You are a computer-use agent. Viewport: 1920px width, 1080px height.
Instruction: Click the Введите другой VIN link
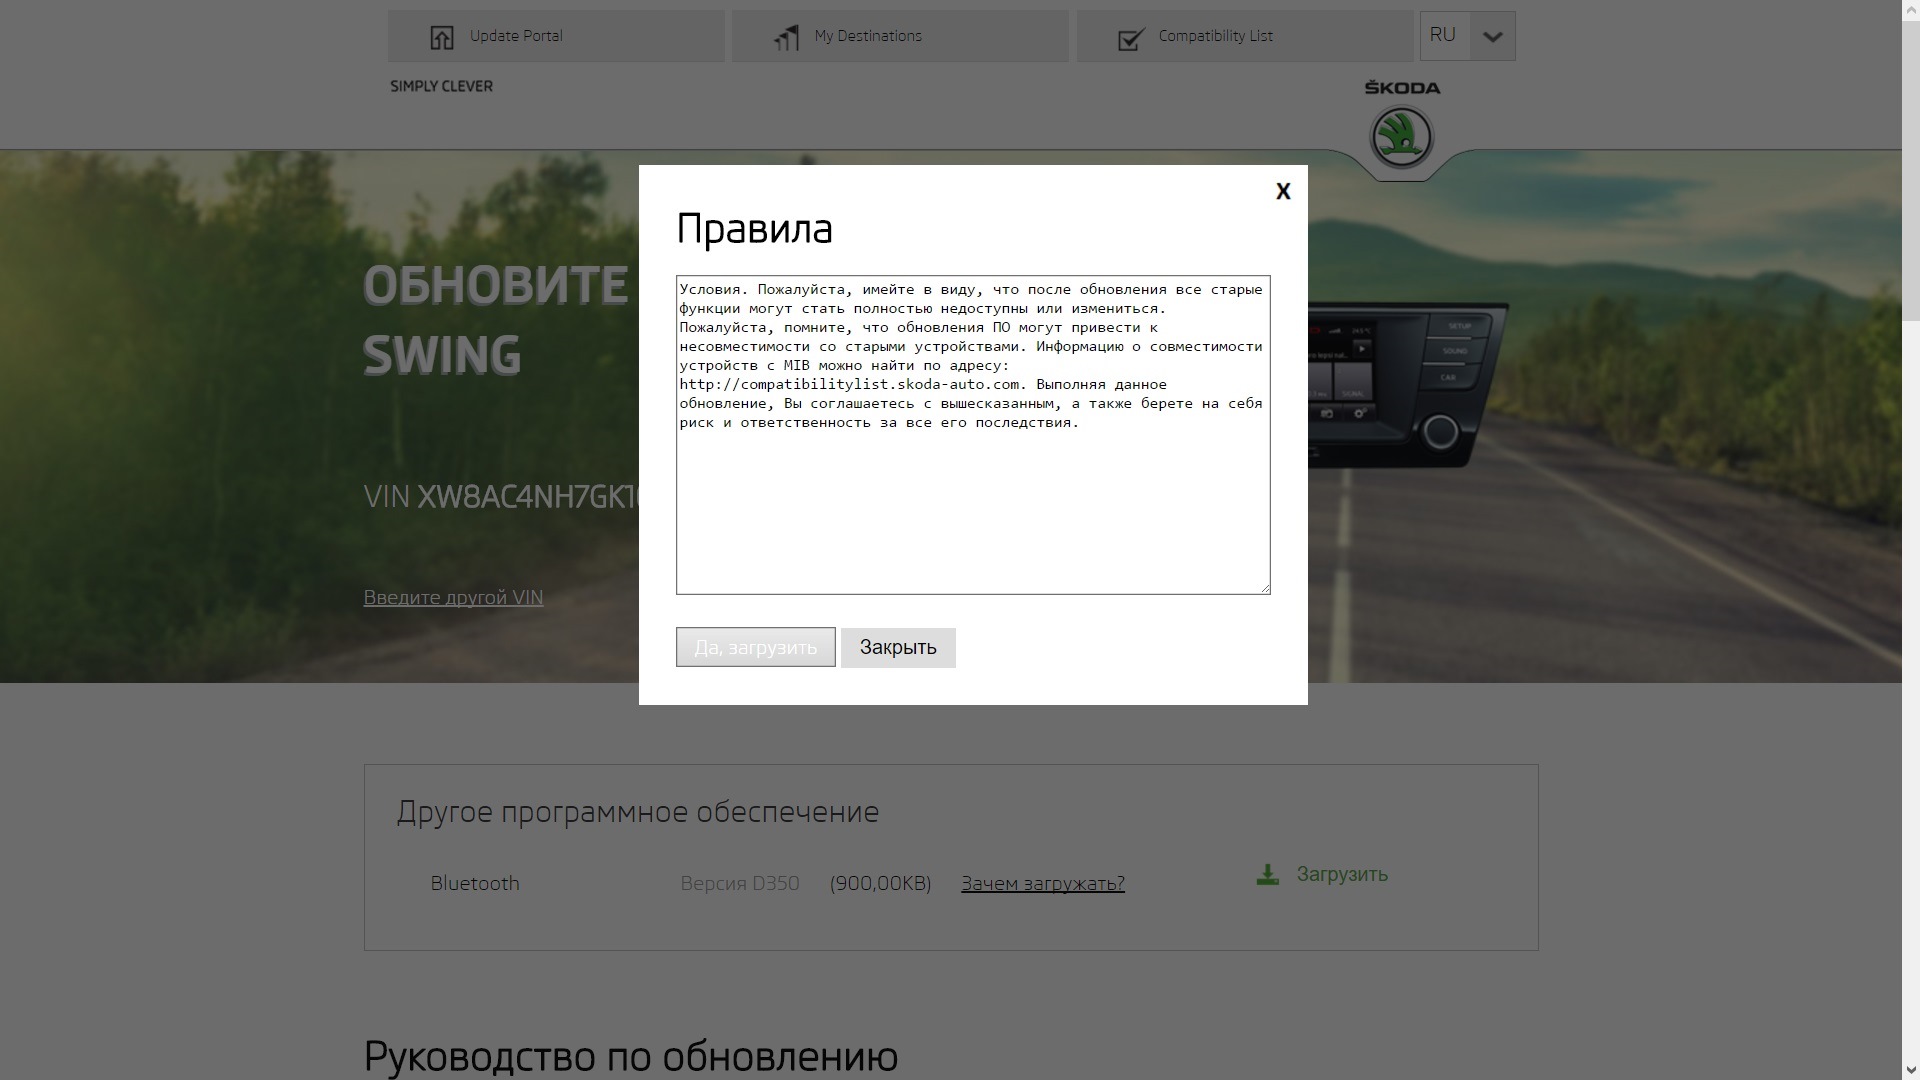(453, 597)
